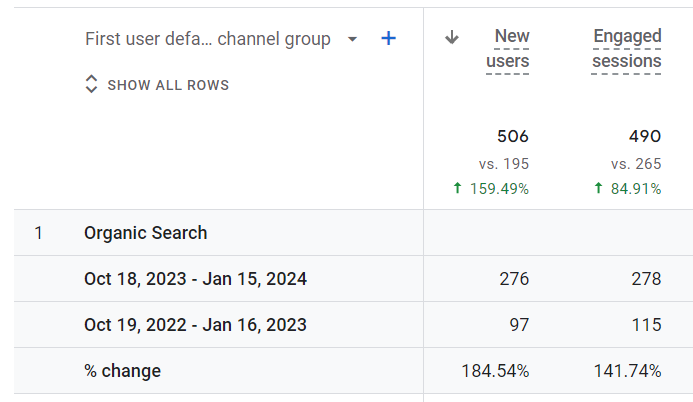693x402 pixels.
Task: Click the Engaged sessions total 490
Action: (645, 136)
